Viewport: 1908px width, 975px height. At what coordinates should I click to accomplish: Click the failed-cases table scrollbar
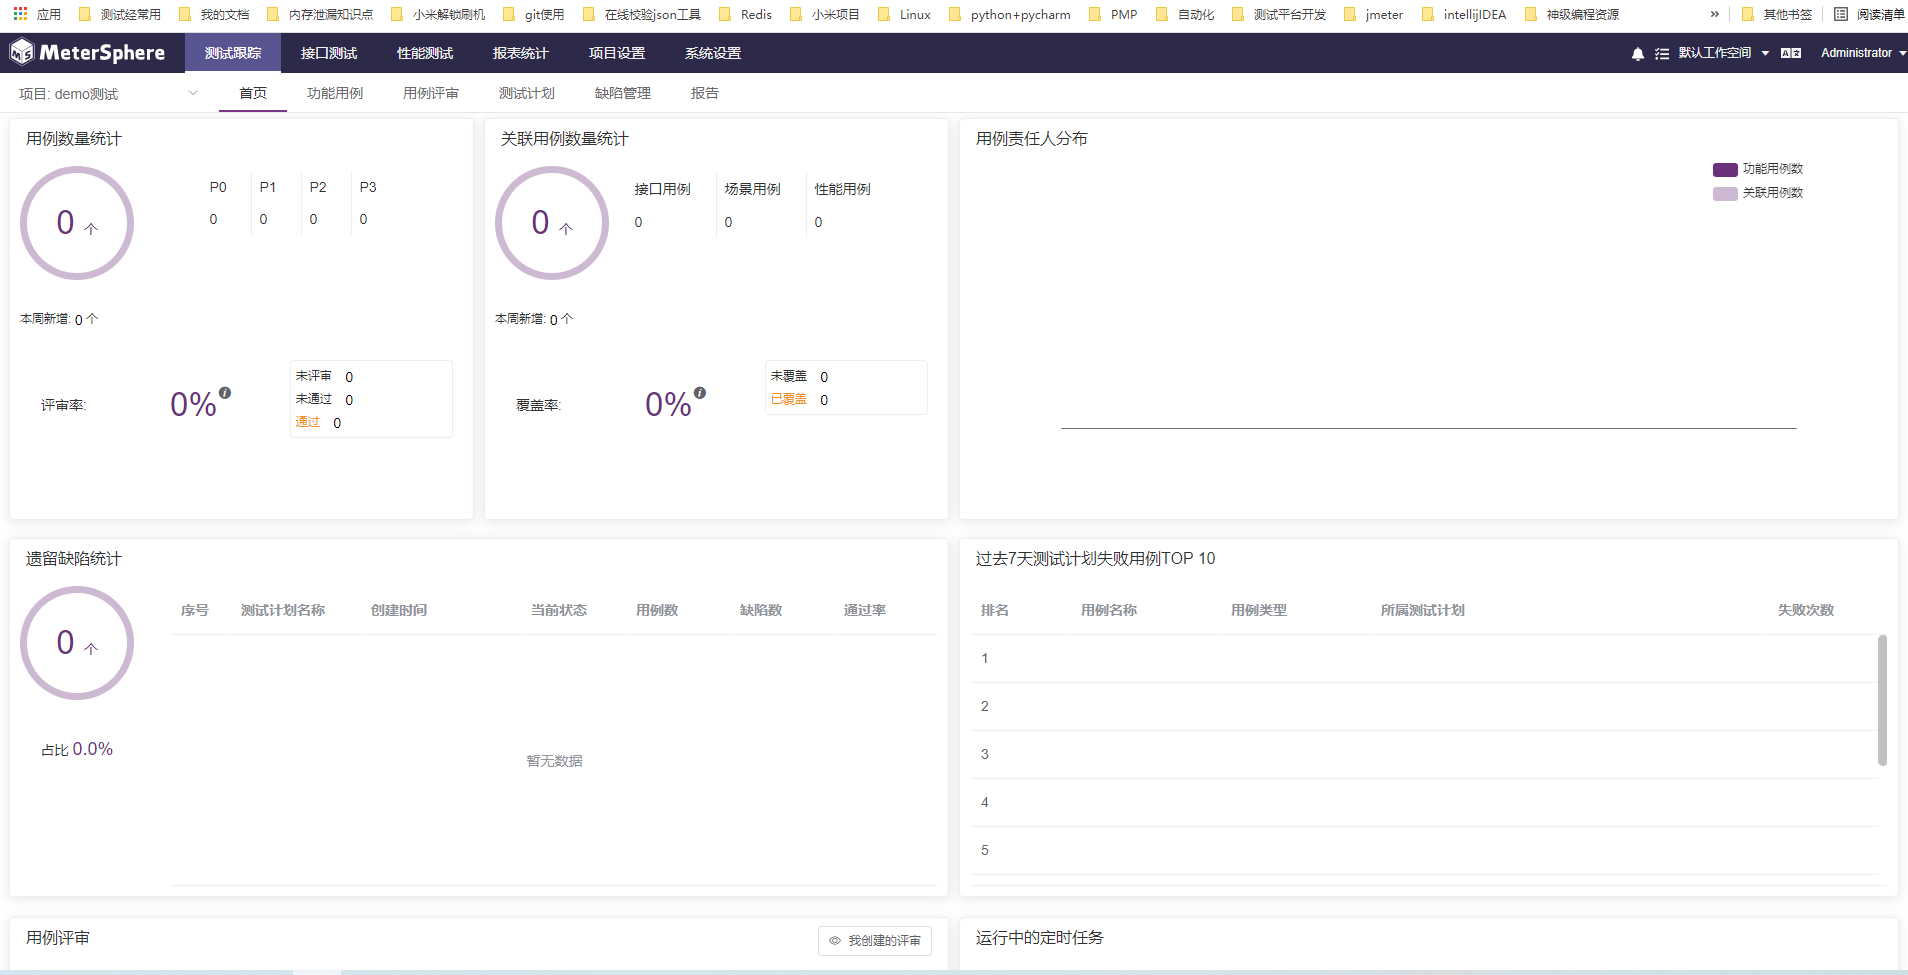[1882, 700]
